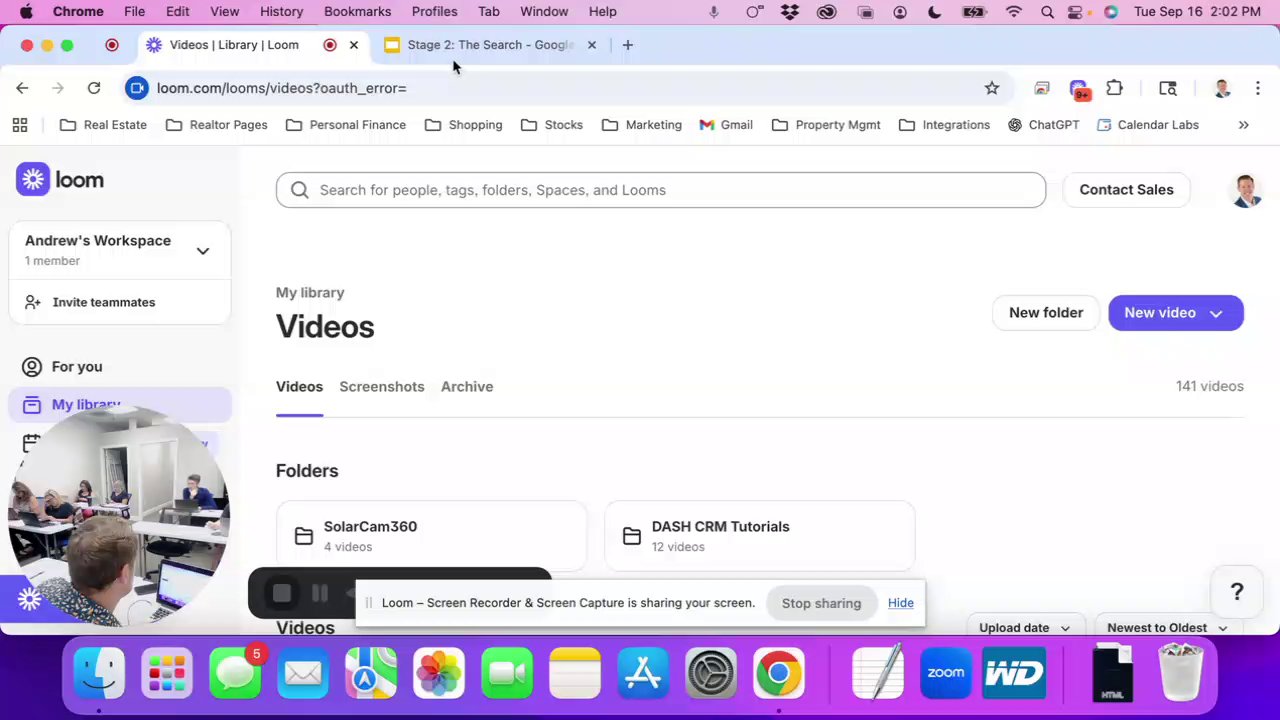The image size is (1280, 720).
Task: Open System Settings from the Dock
Action: click(x=711, y=674)
